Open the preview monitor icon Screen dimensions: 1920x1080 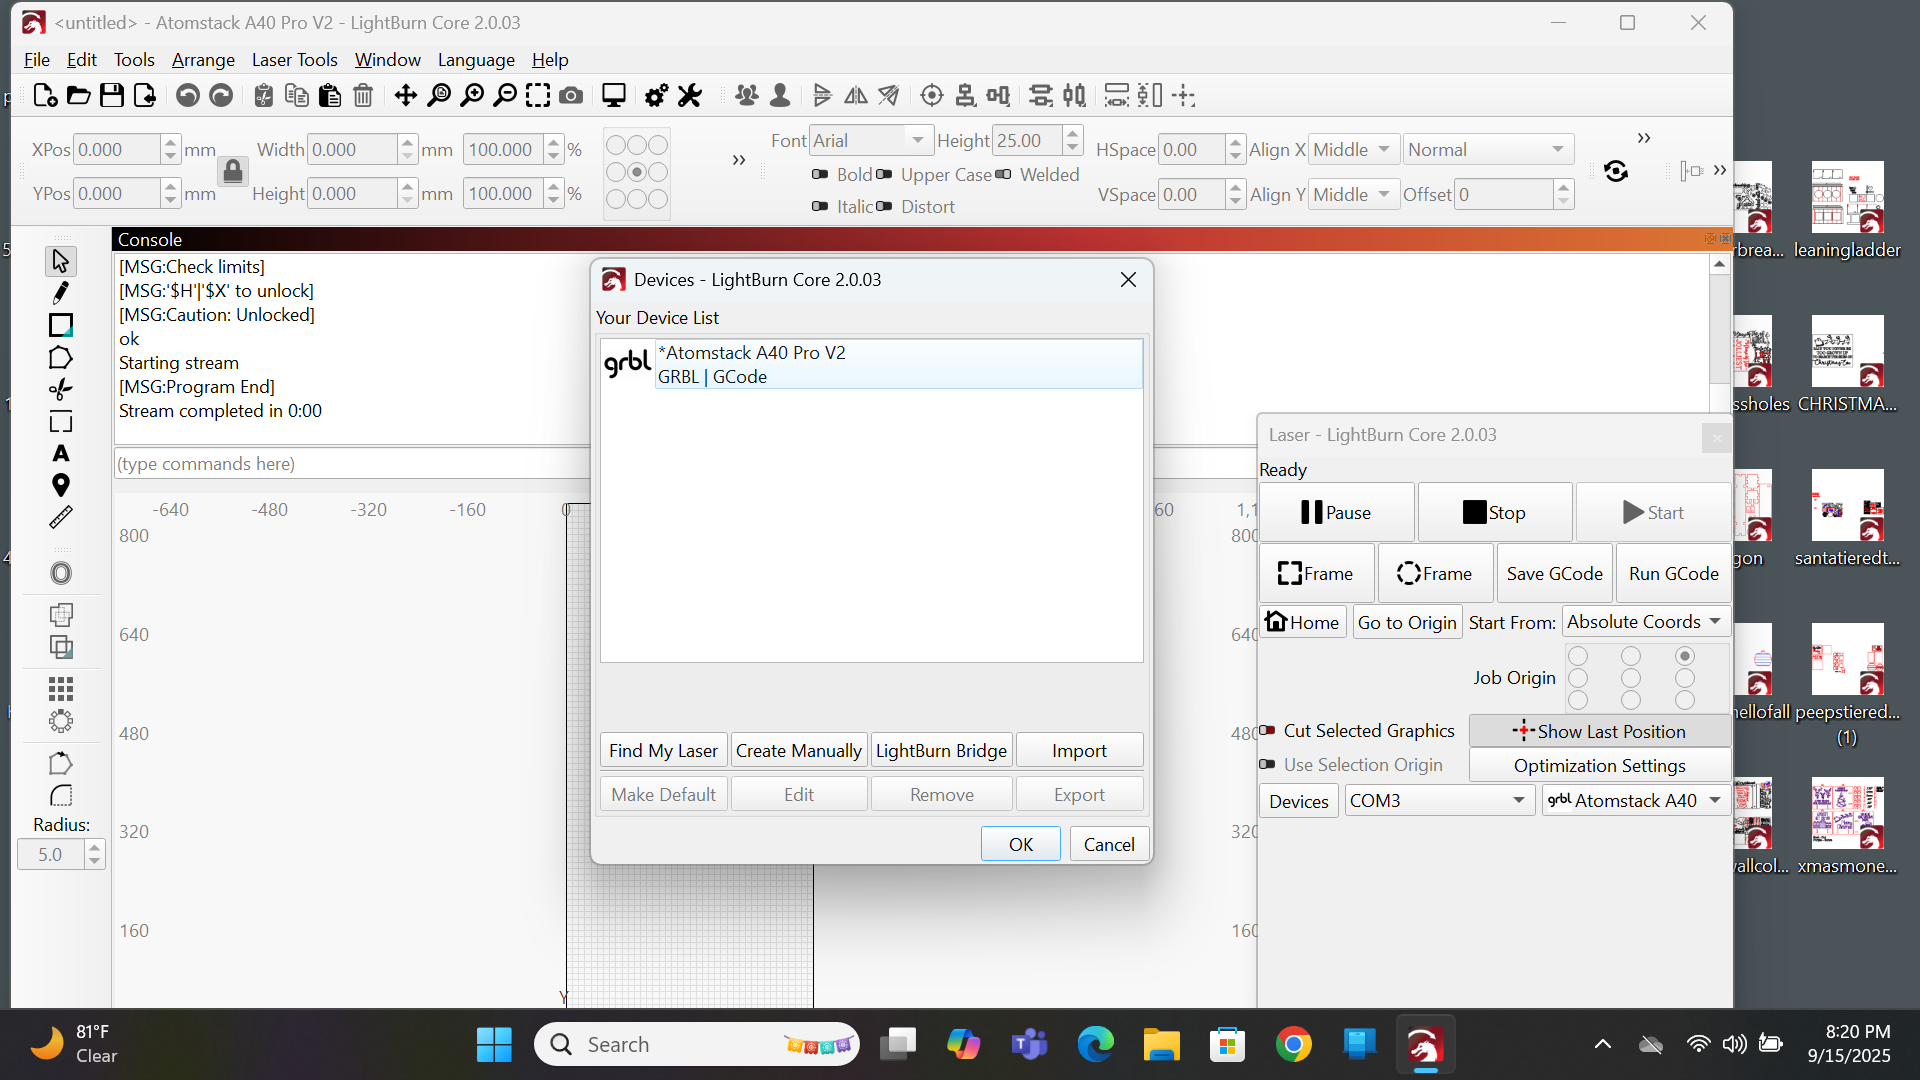click(x=614, y=96)
